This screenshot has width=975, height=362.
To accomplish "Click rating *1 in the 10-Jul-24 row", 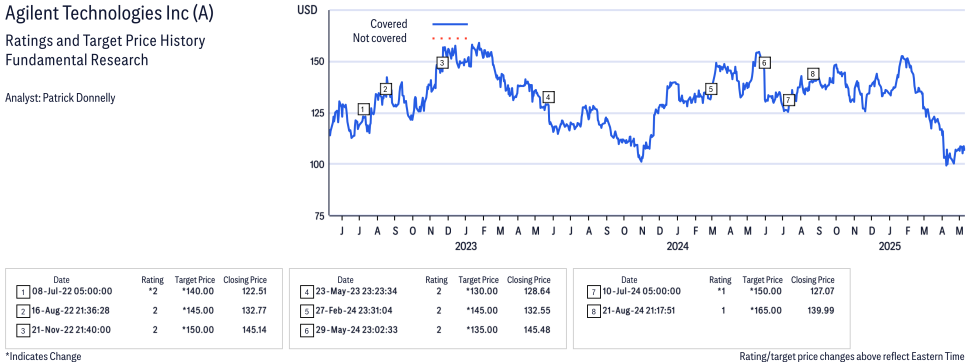I will [720, 291].
